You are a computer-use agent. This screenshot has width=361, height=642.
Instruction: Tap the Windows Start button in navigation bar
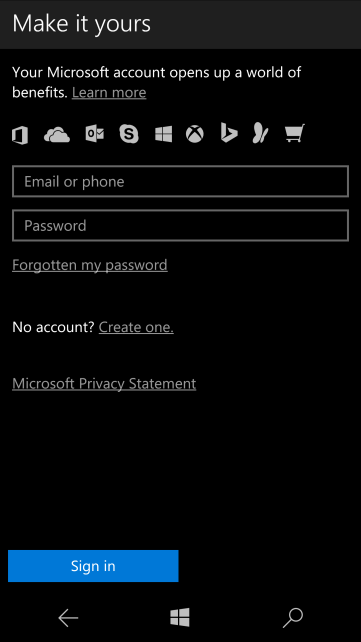(x=180, y=617)
